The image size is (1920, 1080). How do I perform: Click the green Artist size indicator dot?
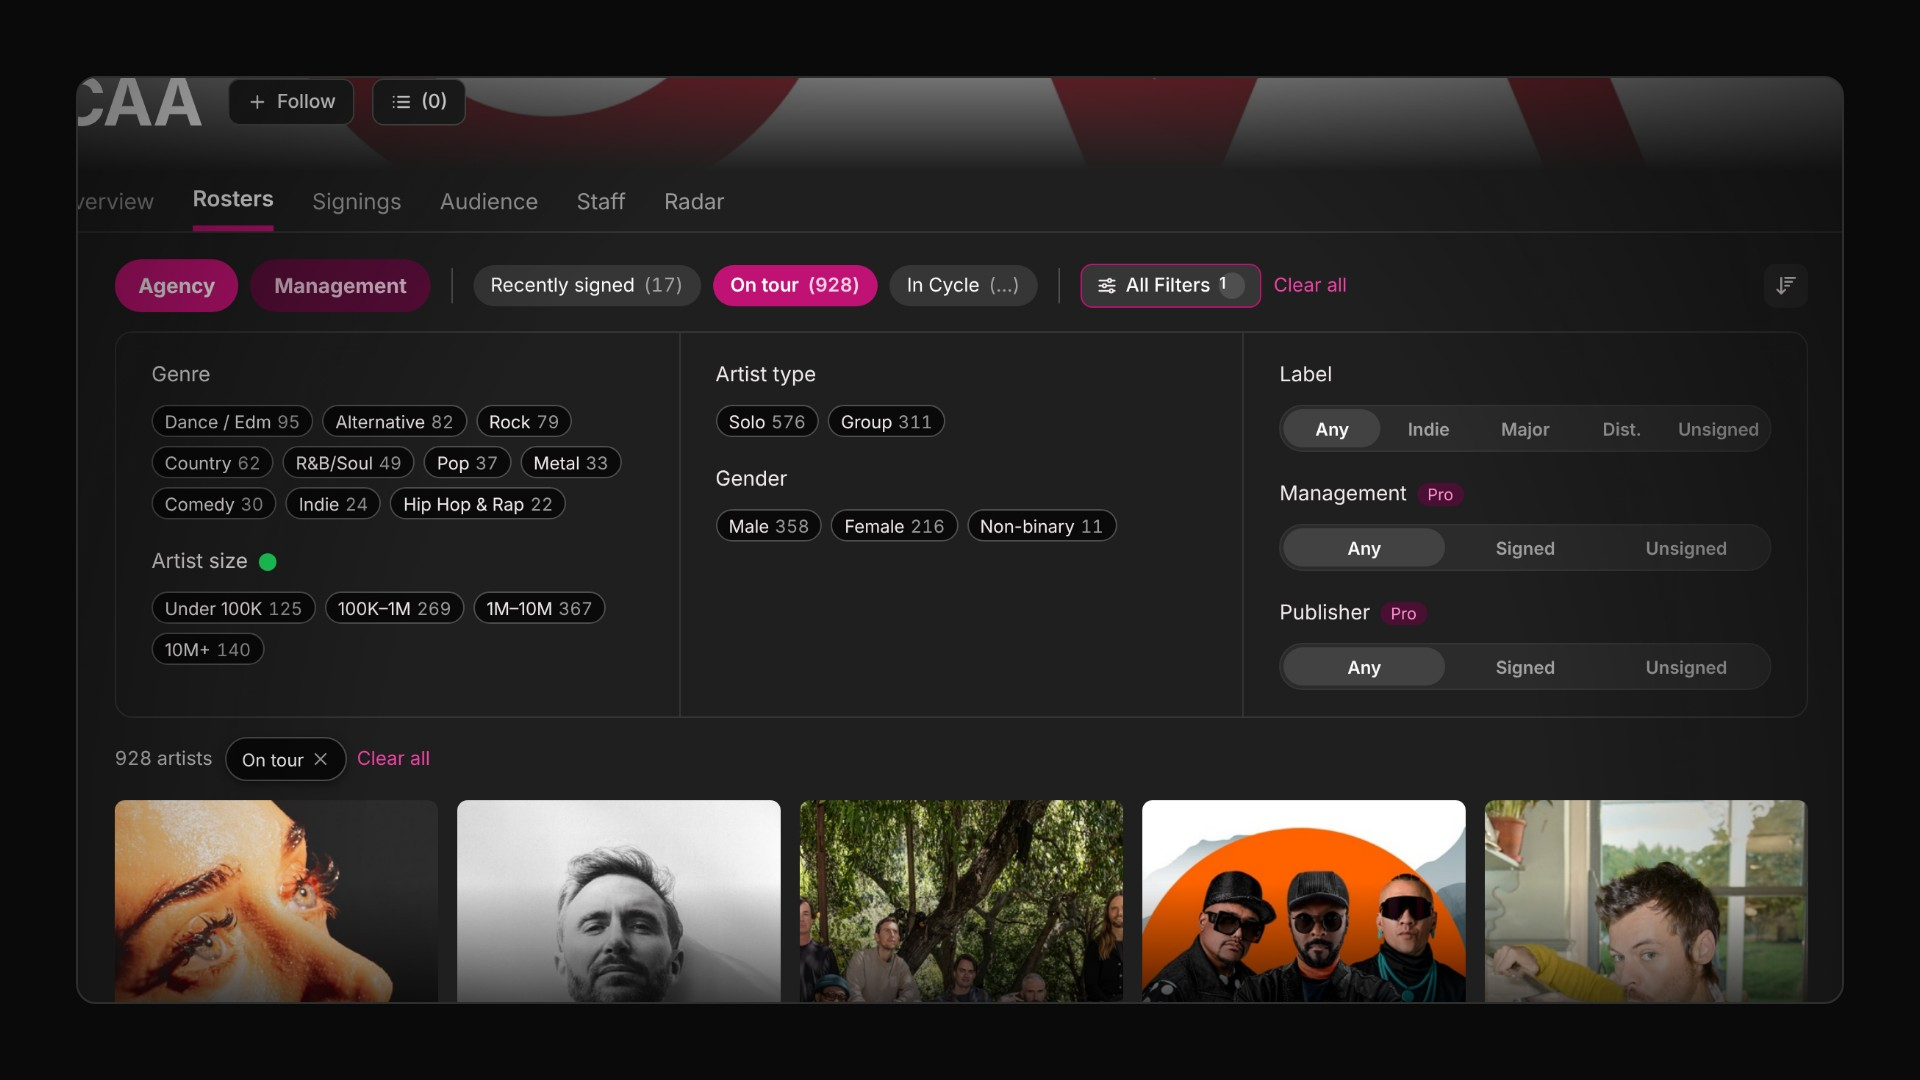click(x=267, y=561)
